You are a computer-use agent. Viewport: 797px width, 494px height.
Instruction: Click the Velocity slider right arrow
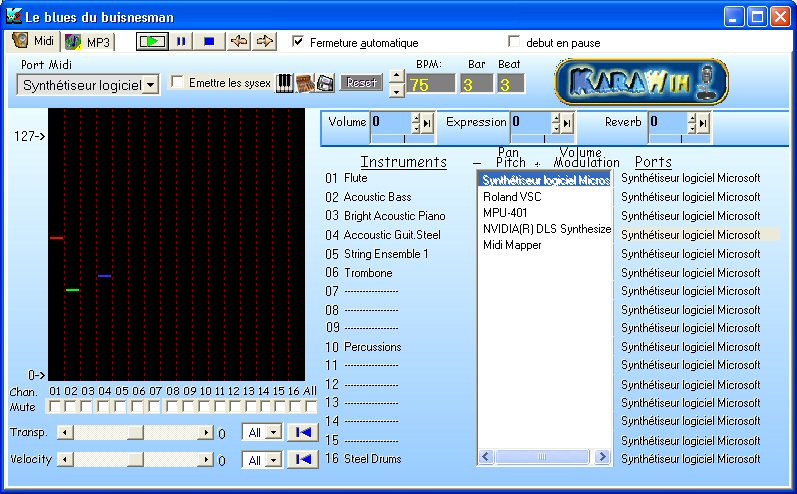point(205,459)
